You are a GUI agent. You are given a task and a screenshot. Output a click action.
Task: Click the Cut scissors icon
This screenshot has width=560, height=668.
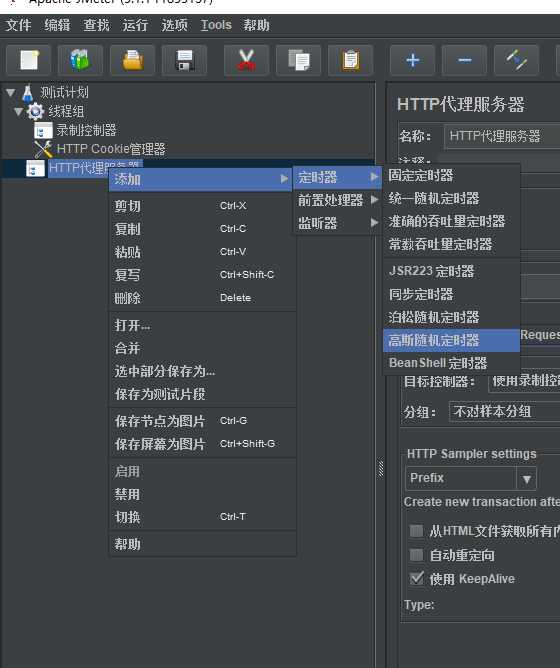(x=246, y=60)
